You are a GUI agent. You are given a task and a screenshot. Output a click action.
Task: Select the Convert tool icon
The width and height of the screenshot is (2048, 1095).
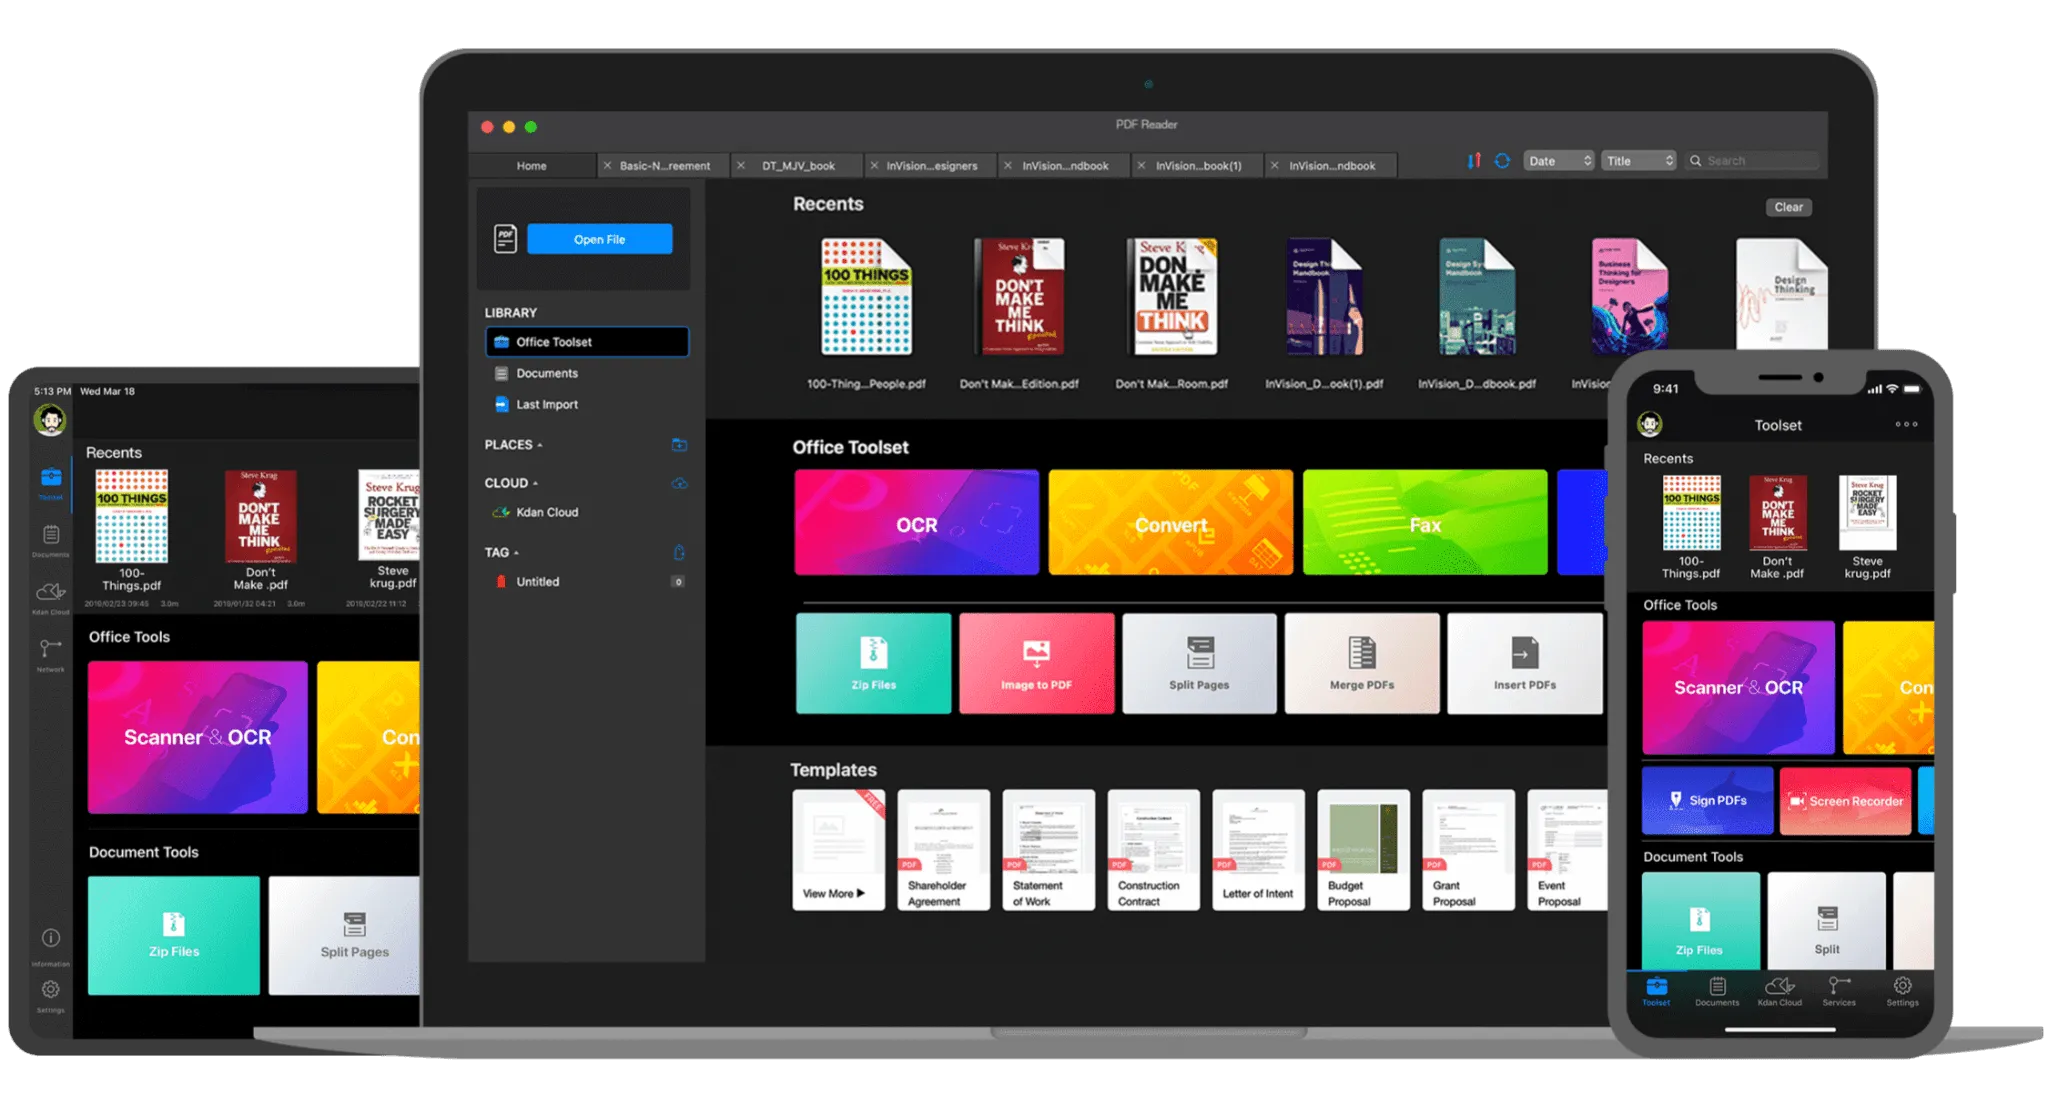point(1168,526)
